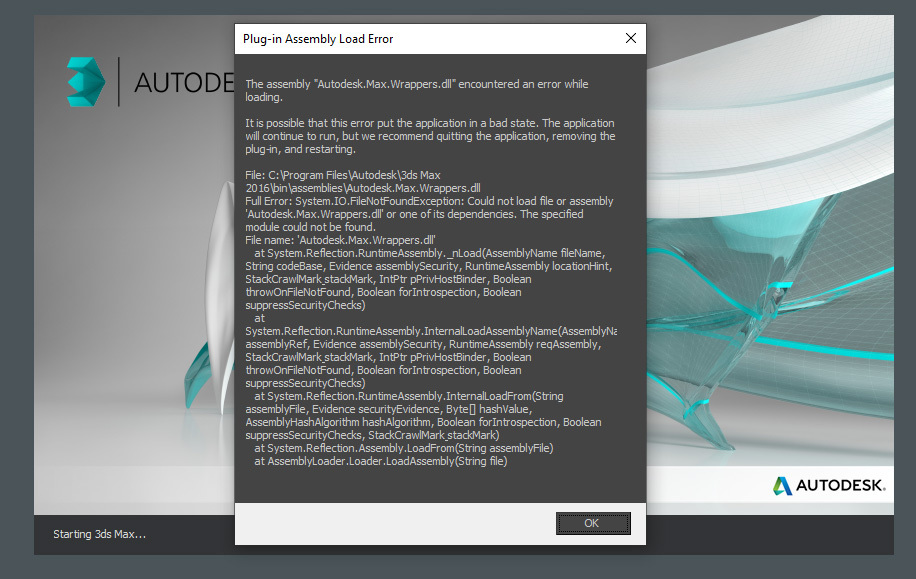Click the "System.Reflection.RuntimeAssembly.InternalLoadAssemblyName" stack line
Viewport: 916px width, 579px height.
click(x=431, y=331)
